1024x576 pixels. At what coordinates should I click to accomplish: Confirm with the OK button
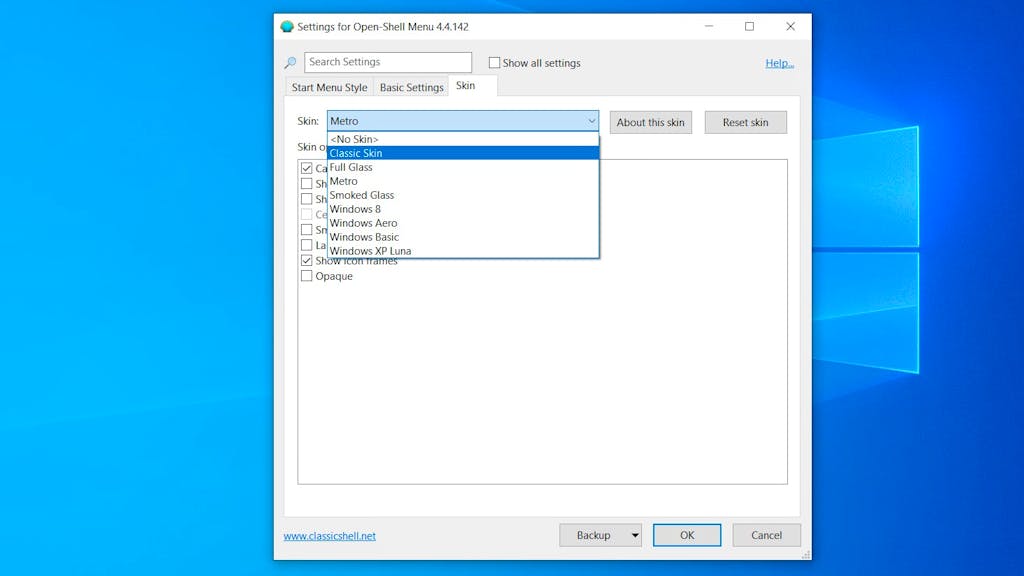click(687, 535)
